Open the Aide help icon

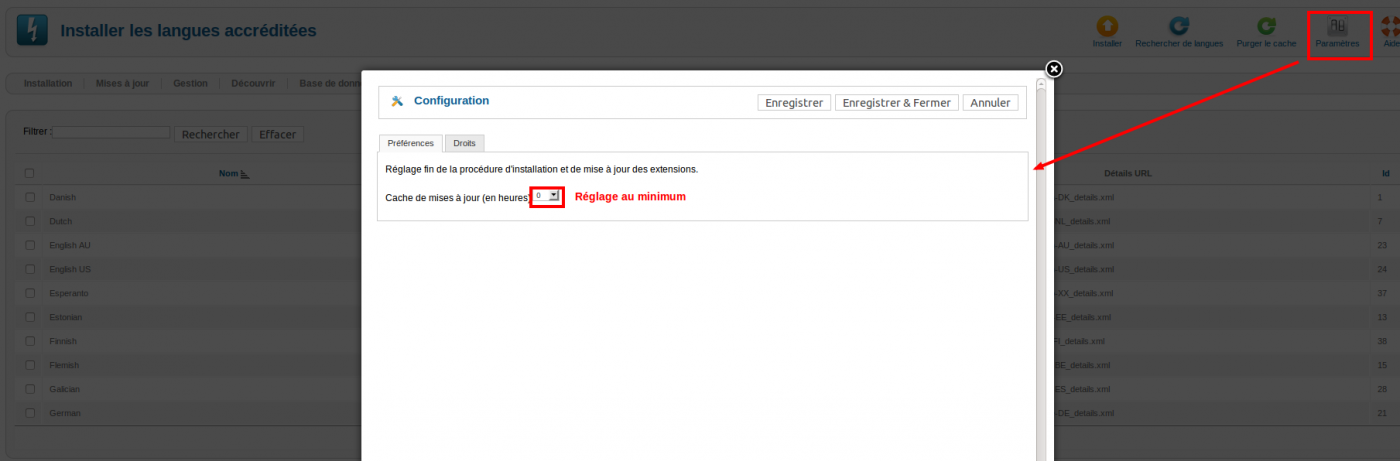point(1390,27)
